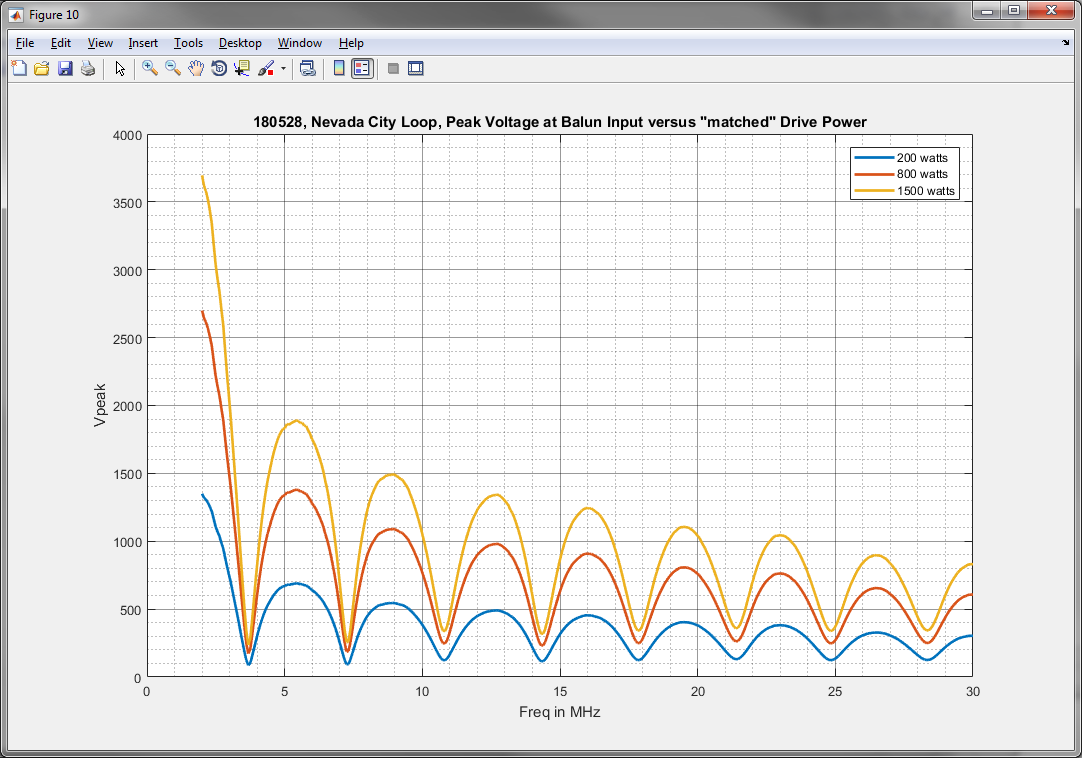Maximize the Figure 10 window

click(1014, 10)
